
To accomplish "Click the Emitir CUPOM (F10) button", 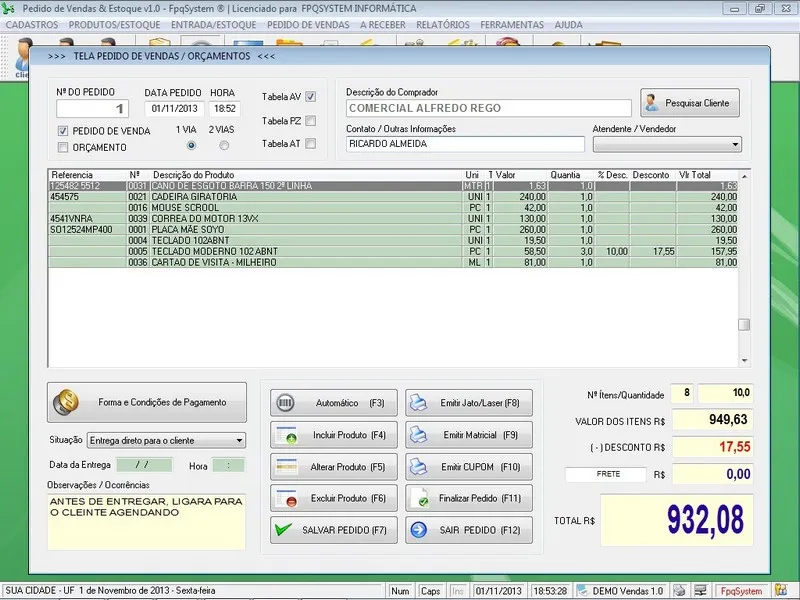I will (x=469, y=467).
